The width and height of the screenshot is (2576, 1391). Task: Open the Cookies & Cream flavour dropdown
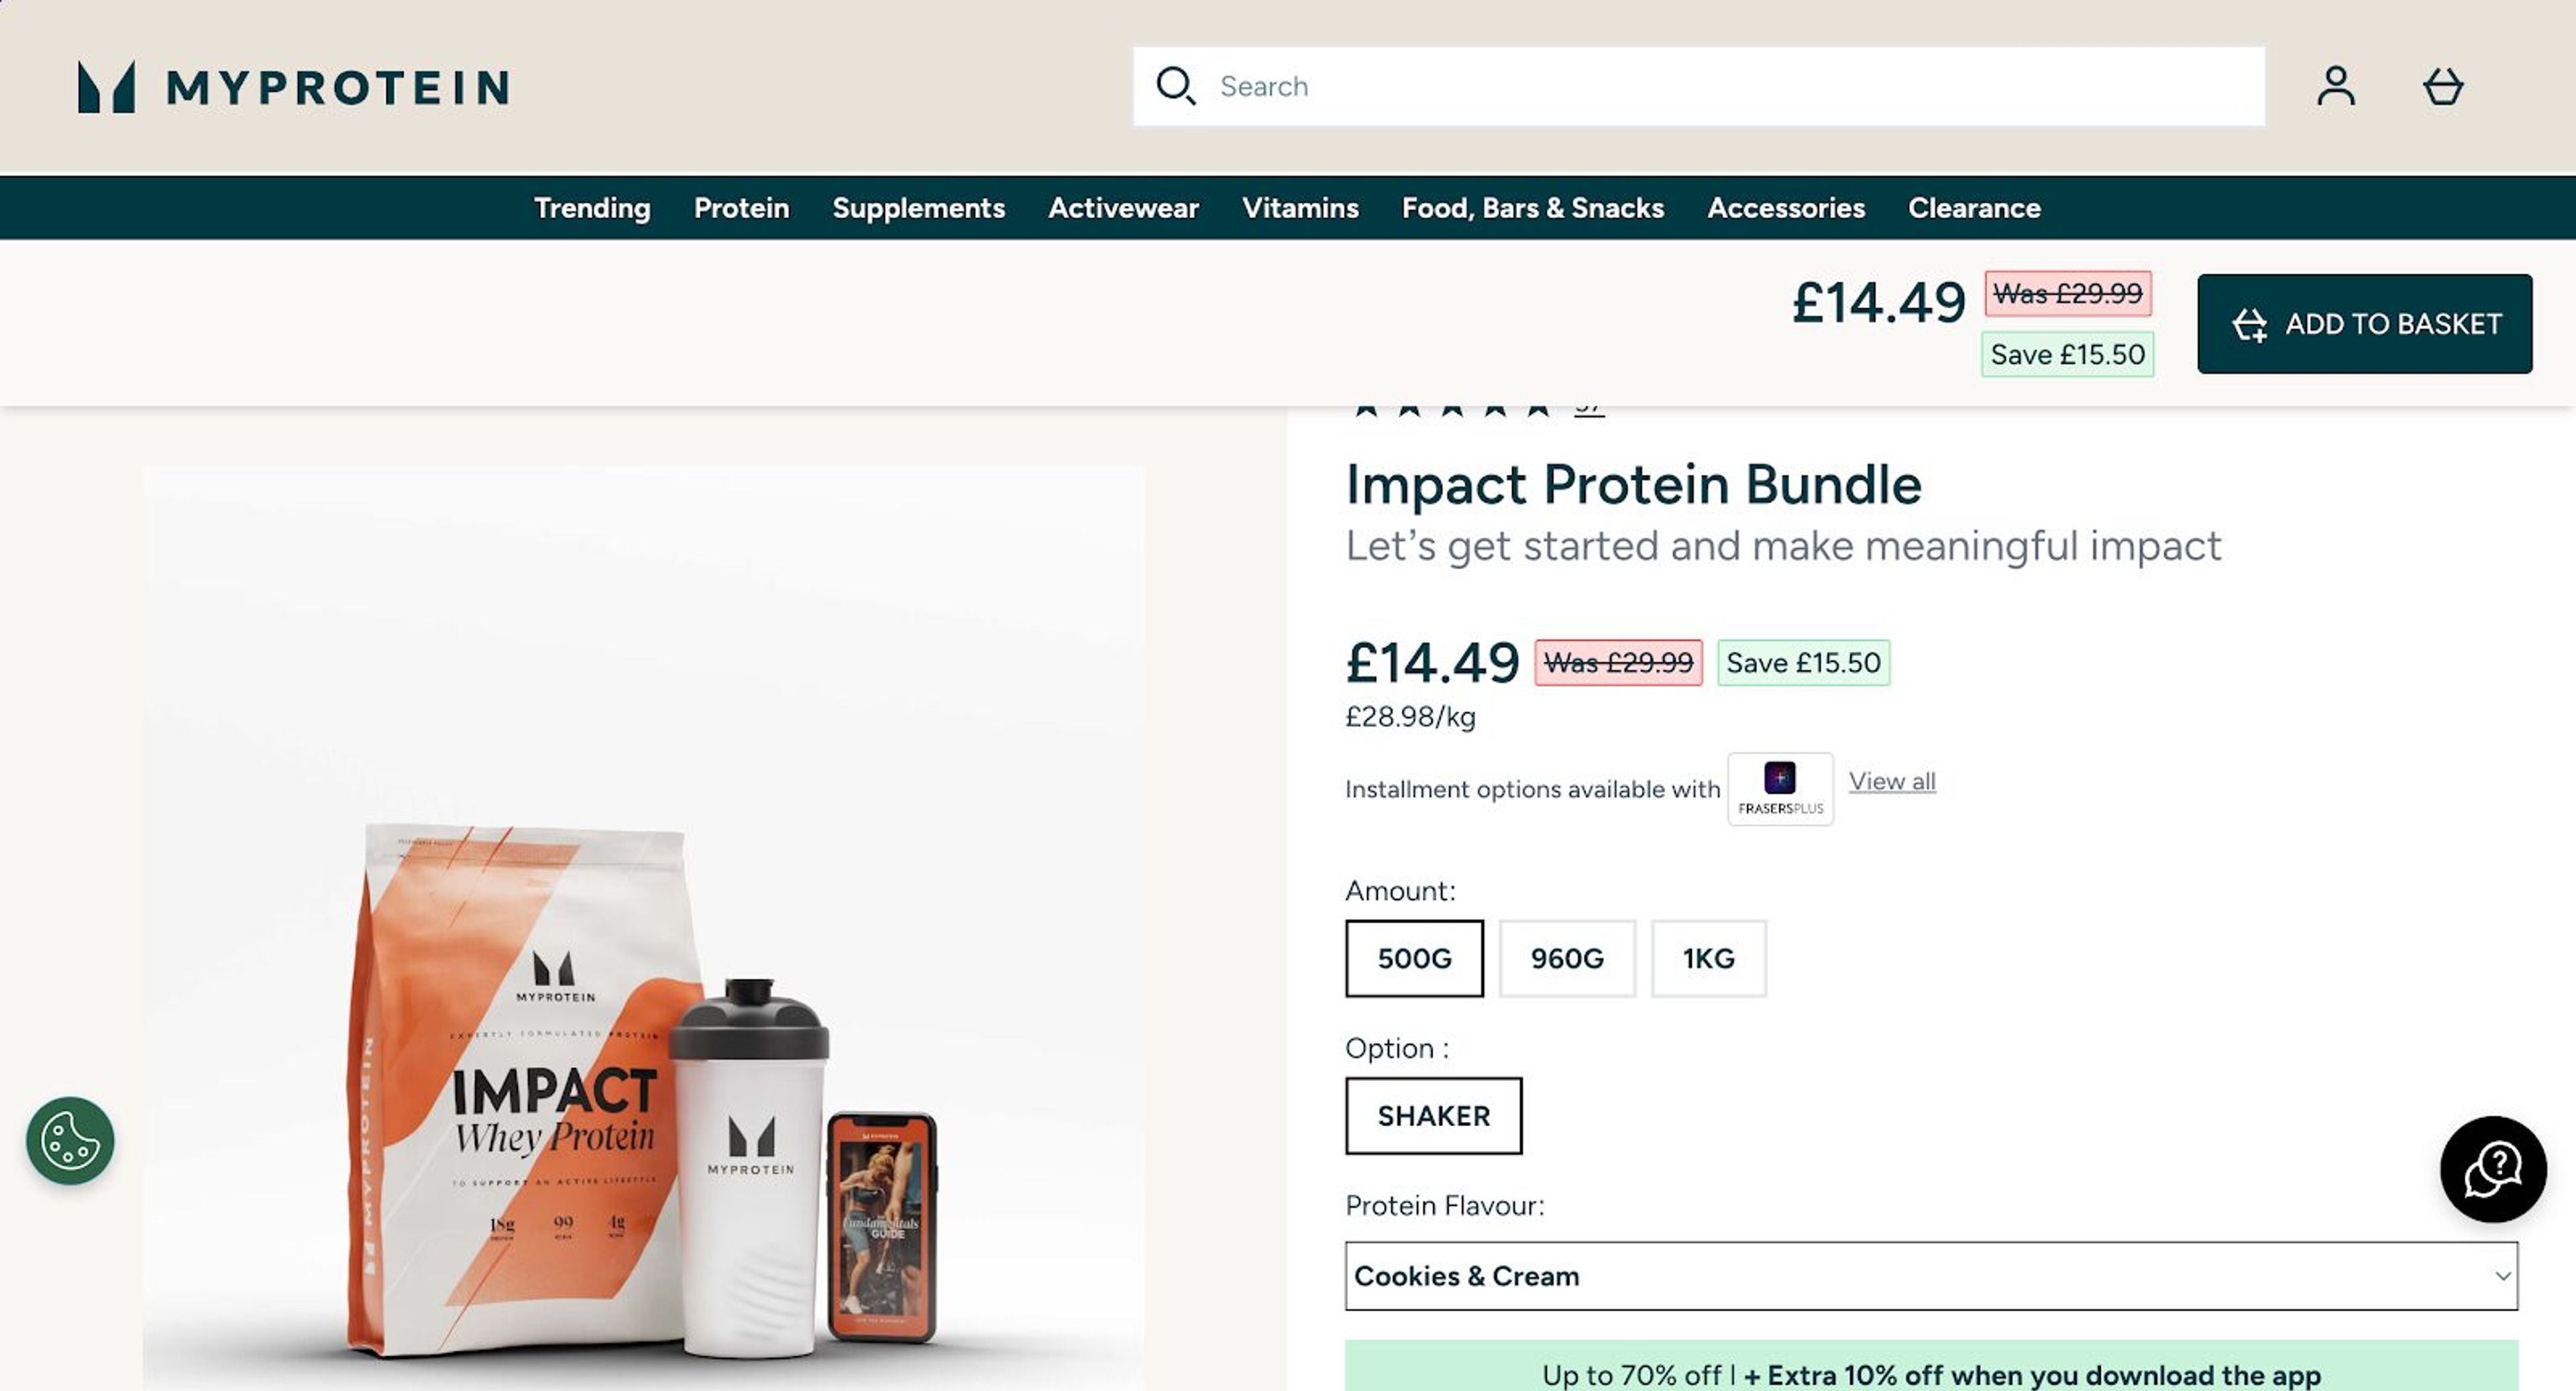point(1928,1276)
